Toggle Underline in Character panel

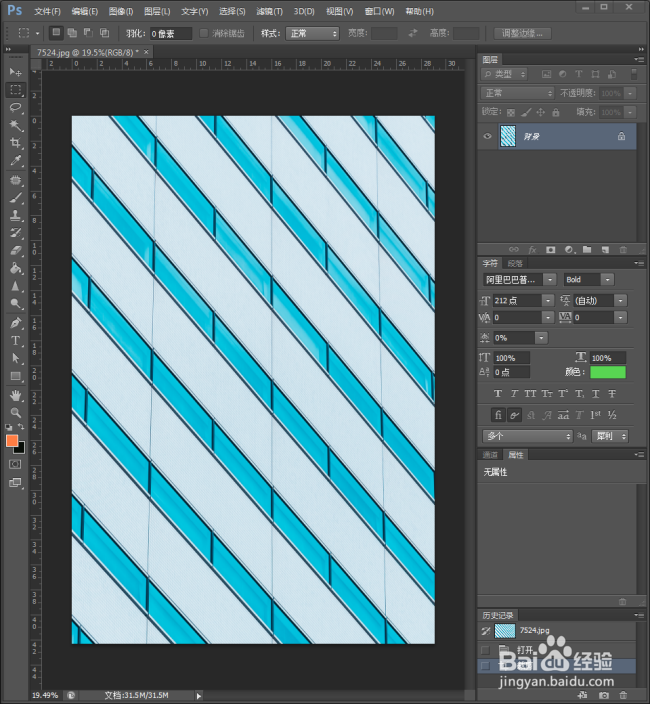(595, 394)
